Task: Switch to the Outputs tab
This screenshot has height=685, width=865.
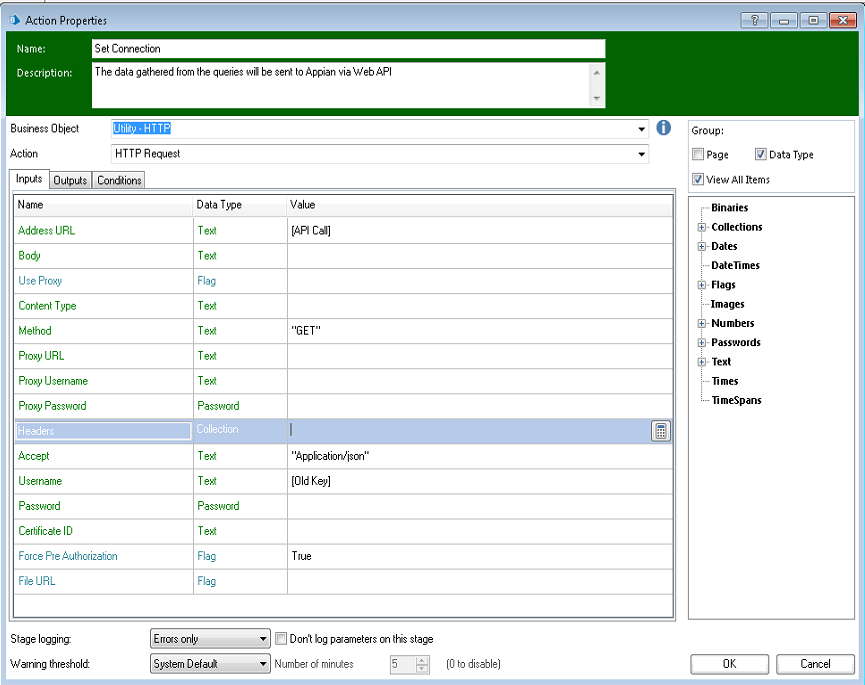Action: (x=70, y=180)
